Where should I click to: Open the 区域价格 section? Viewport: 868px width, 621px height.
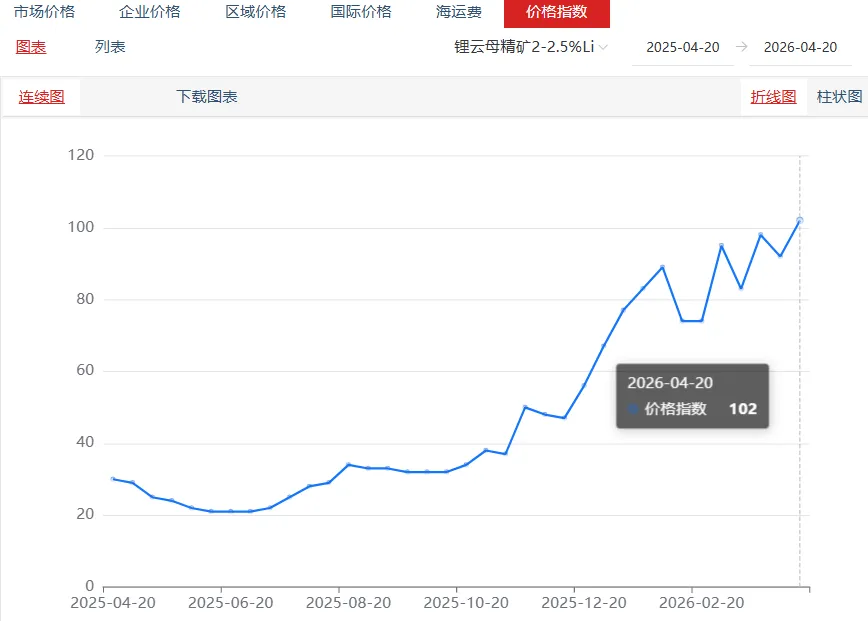pos(255,12)
